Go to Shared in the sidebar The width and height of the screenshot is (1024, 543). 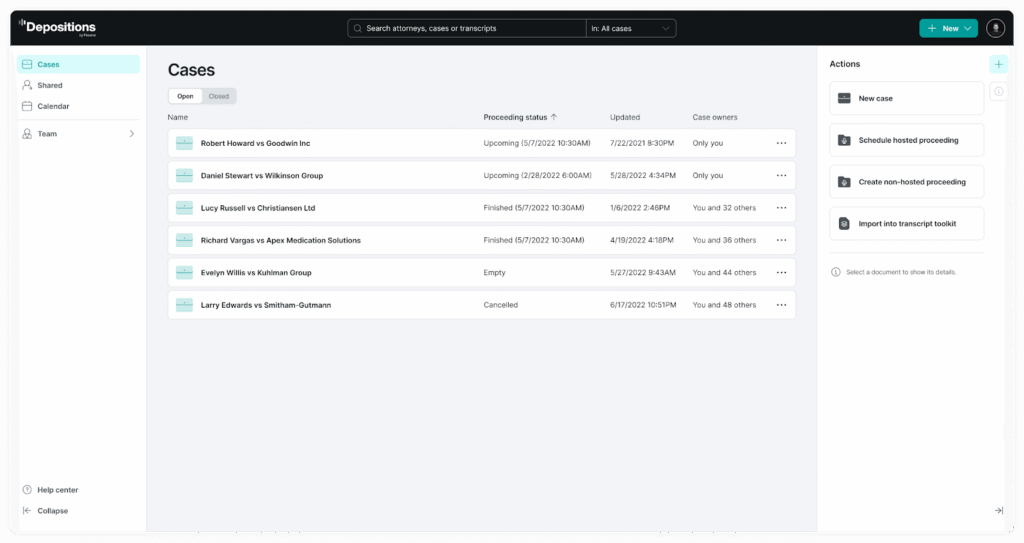point(49,85)
